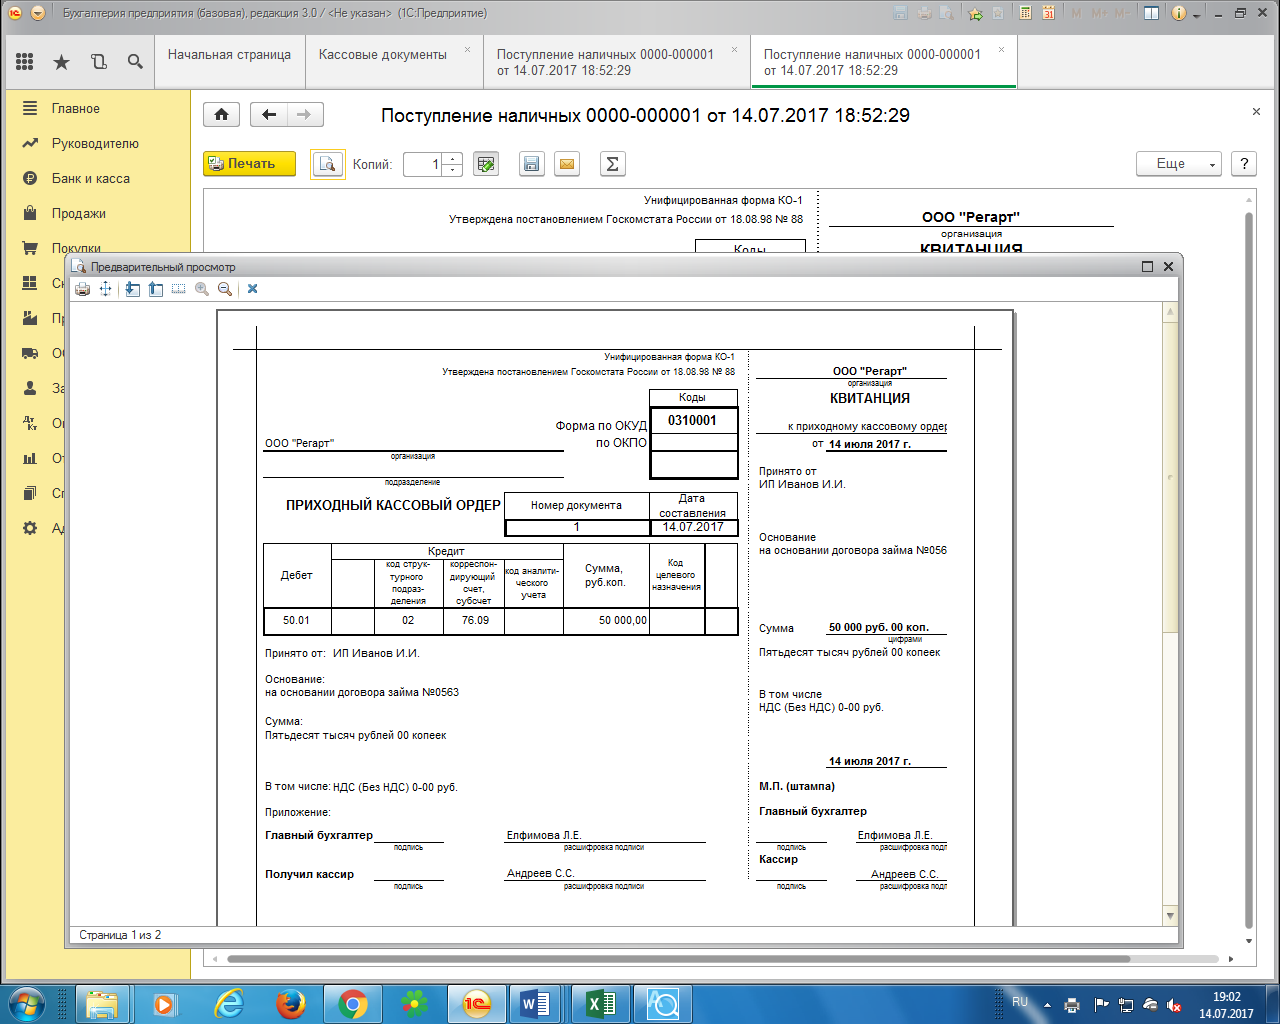
Task: Toggle the table edit mode button
Action: pyautogui.click(x=486, y=164)
